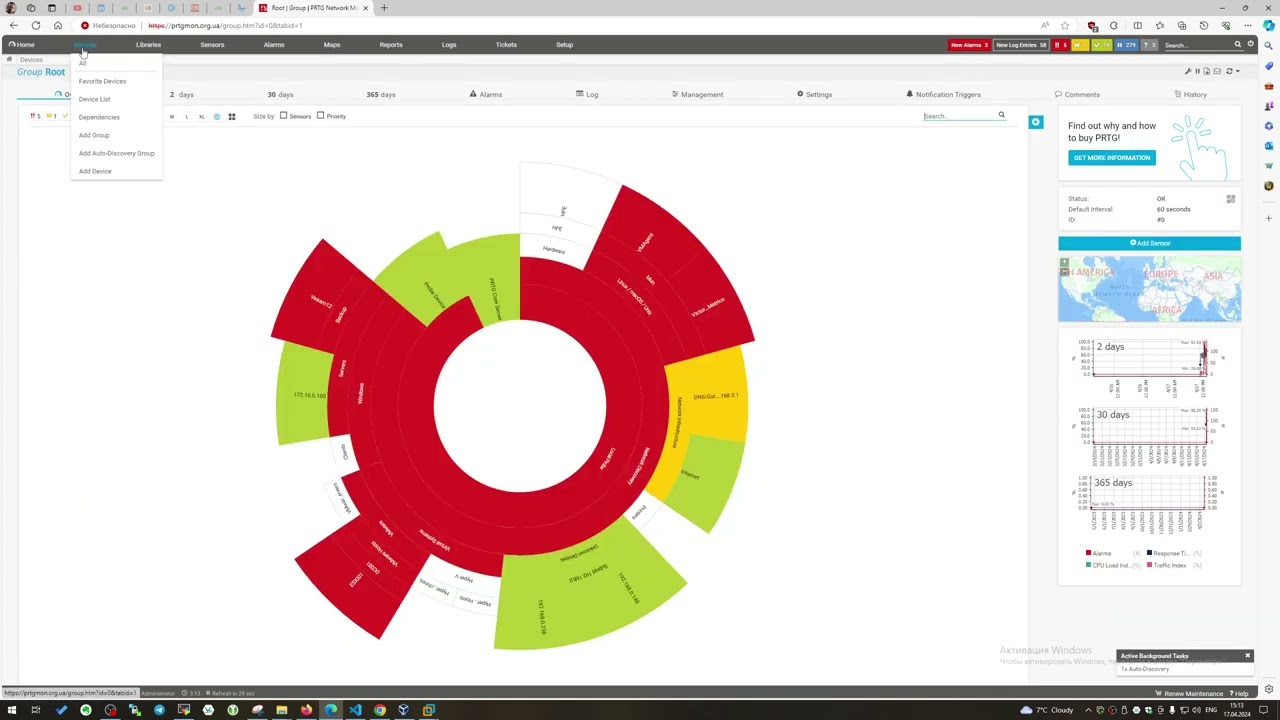This screenshot has width=1280, height=720.
Task: Show sensors in down state (red 5)
Action: click(1061, 45)
